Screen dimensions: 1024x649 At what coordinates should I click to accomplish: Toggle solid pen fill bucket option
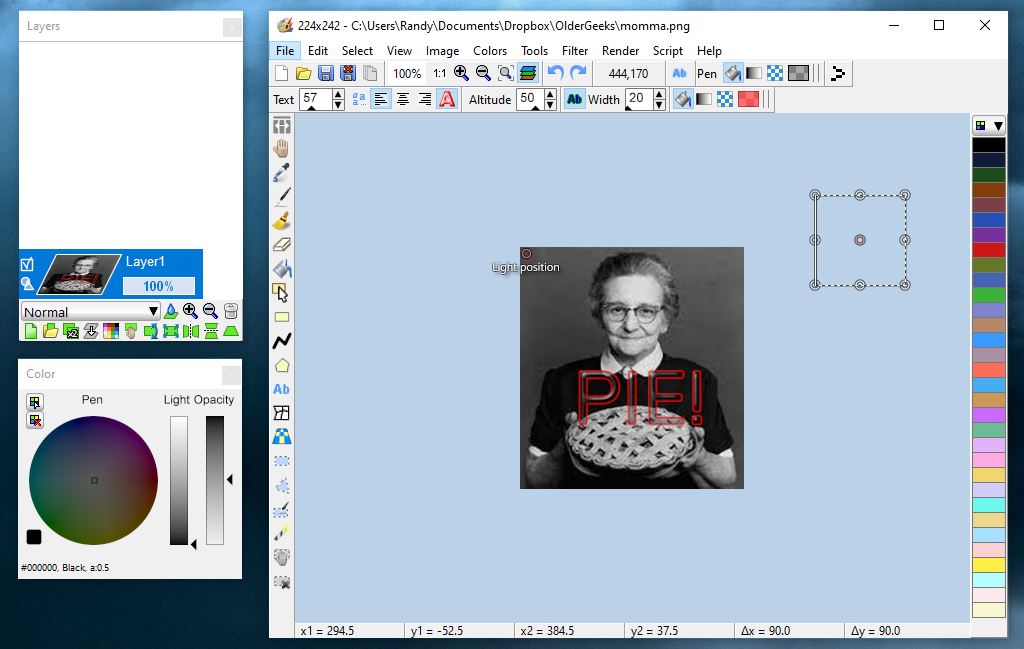tap(733, 73)
